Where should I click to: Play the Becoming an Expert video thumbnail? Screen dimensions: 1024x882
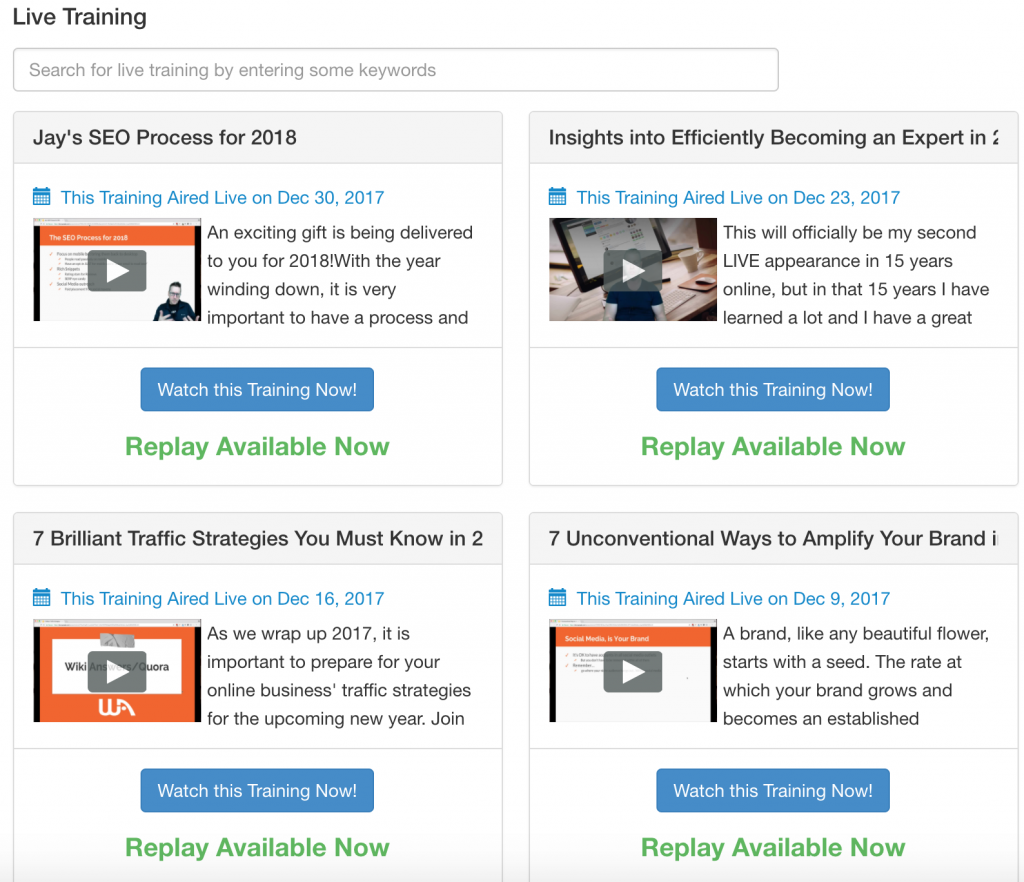(633, 270)
